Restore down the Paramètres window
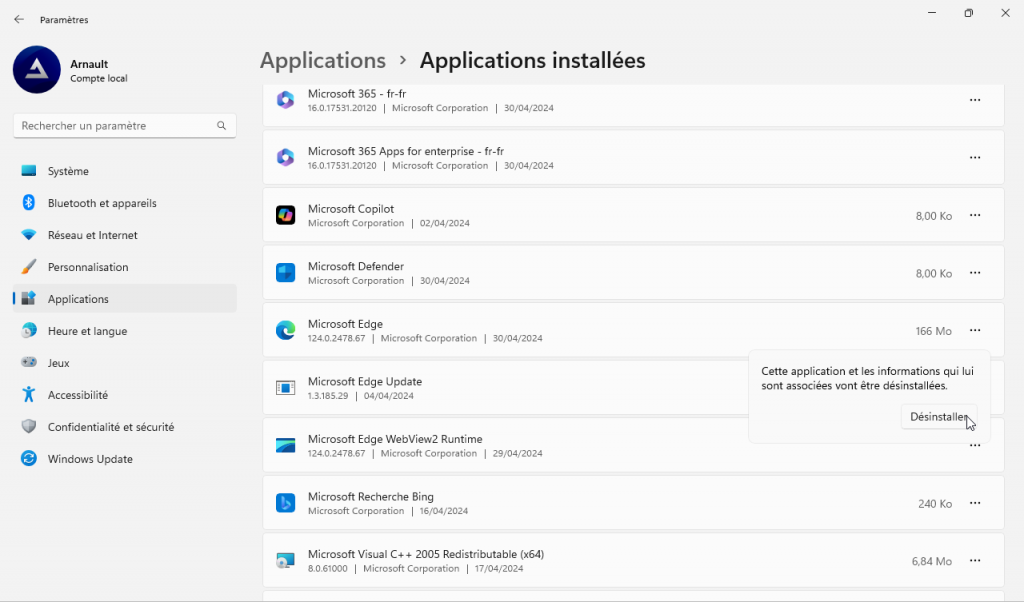The image size is (1024, 602). point(968,13)
